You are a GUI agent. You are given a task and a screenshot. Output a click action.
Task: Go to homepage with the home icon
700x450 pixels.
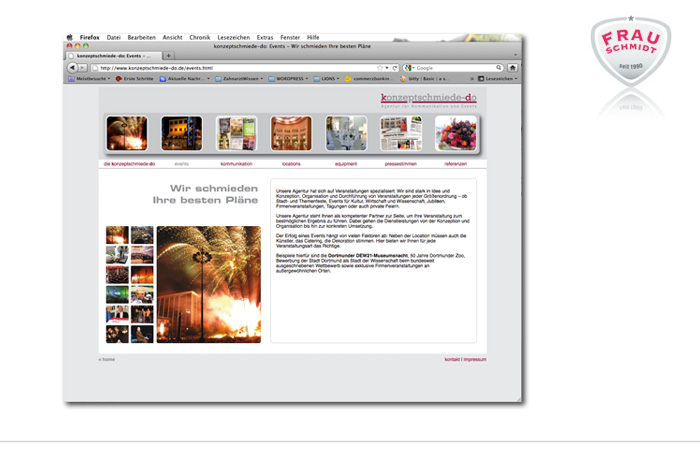512,68
